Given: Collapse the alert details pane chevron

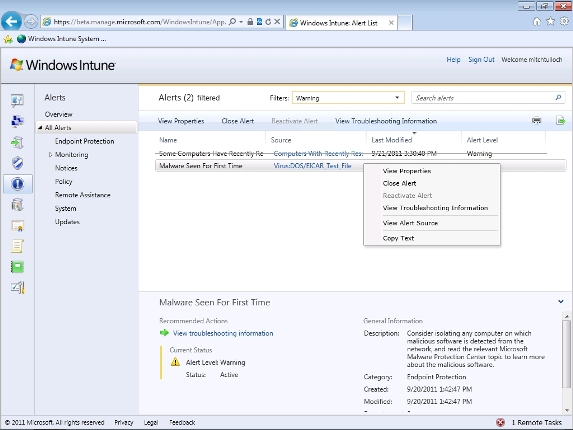Looking at the screenshot, I should 561,302.
